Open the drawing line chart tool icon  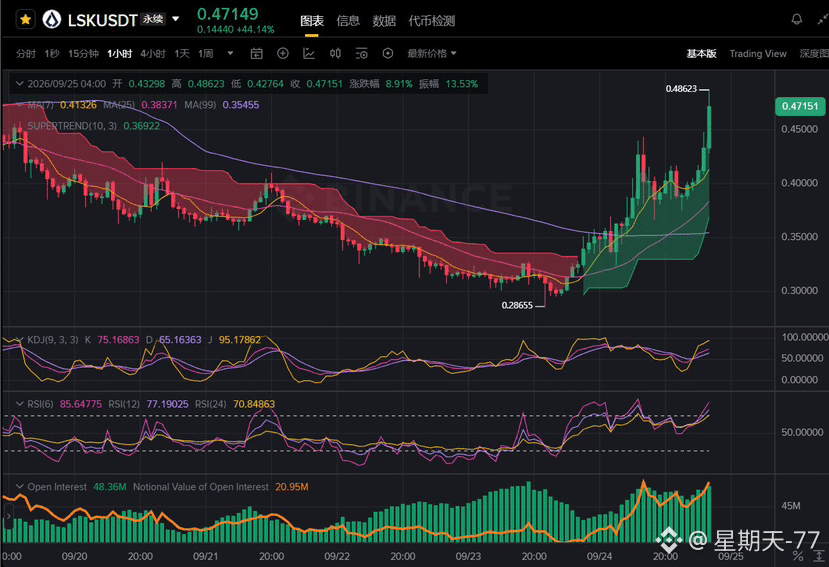309,53
